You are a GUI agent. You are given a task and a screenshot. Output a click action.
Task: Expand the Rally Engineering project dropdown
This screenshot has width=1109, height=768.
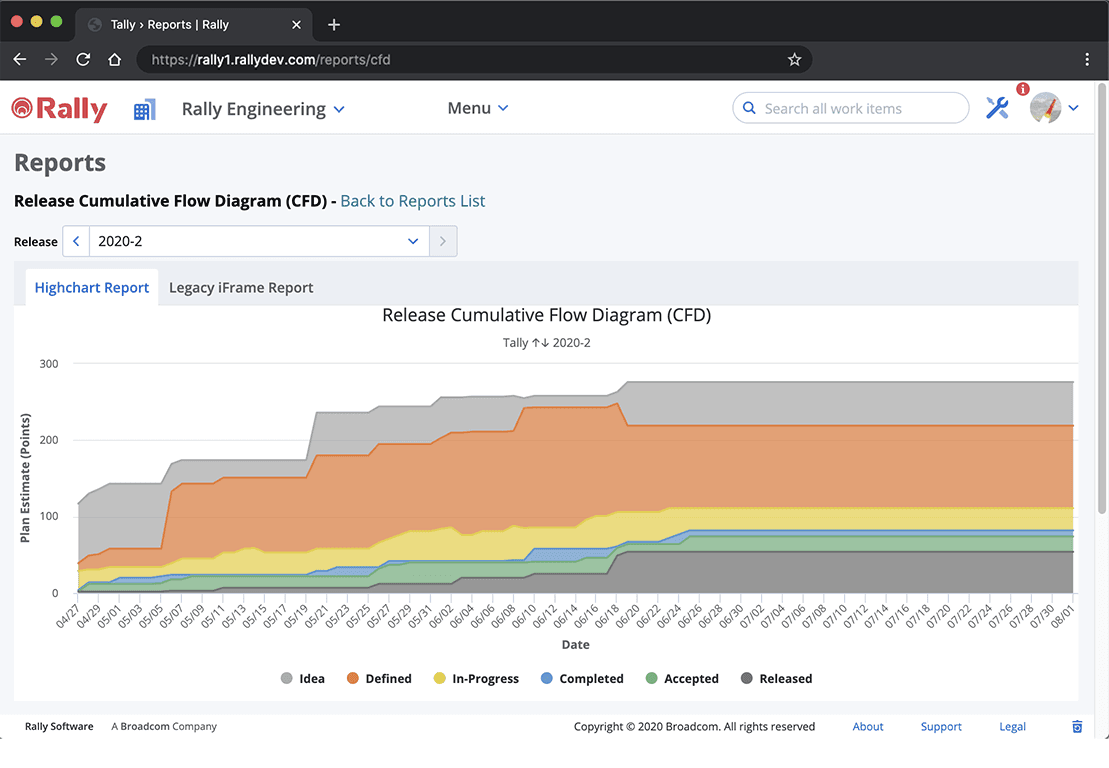(263, 109)
